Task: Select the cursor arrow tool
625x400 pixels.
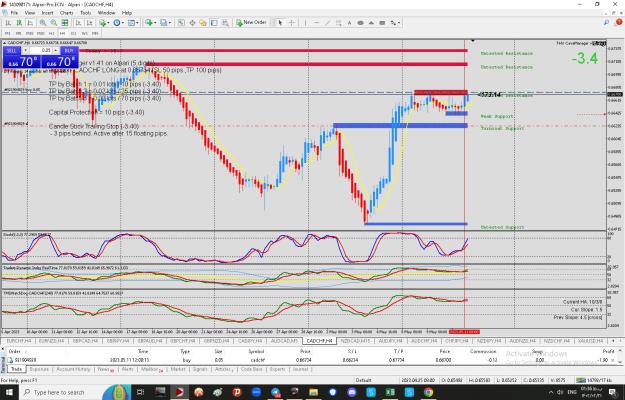Action: (280, 23)
